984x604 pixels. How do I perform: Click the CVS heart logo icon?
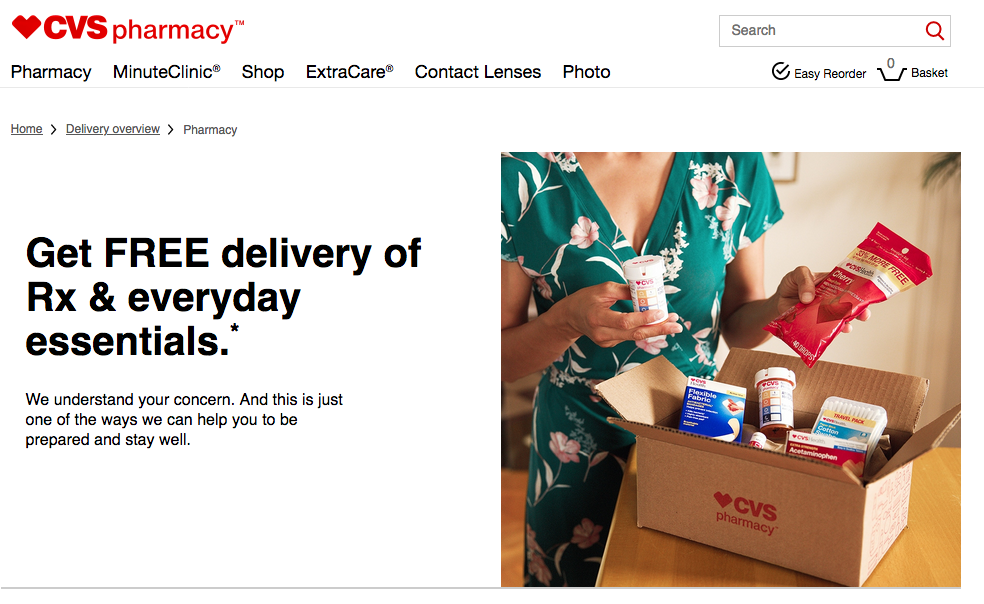26,27
